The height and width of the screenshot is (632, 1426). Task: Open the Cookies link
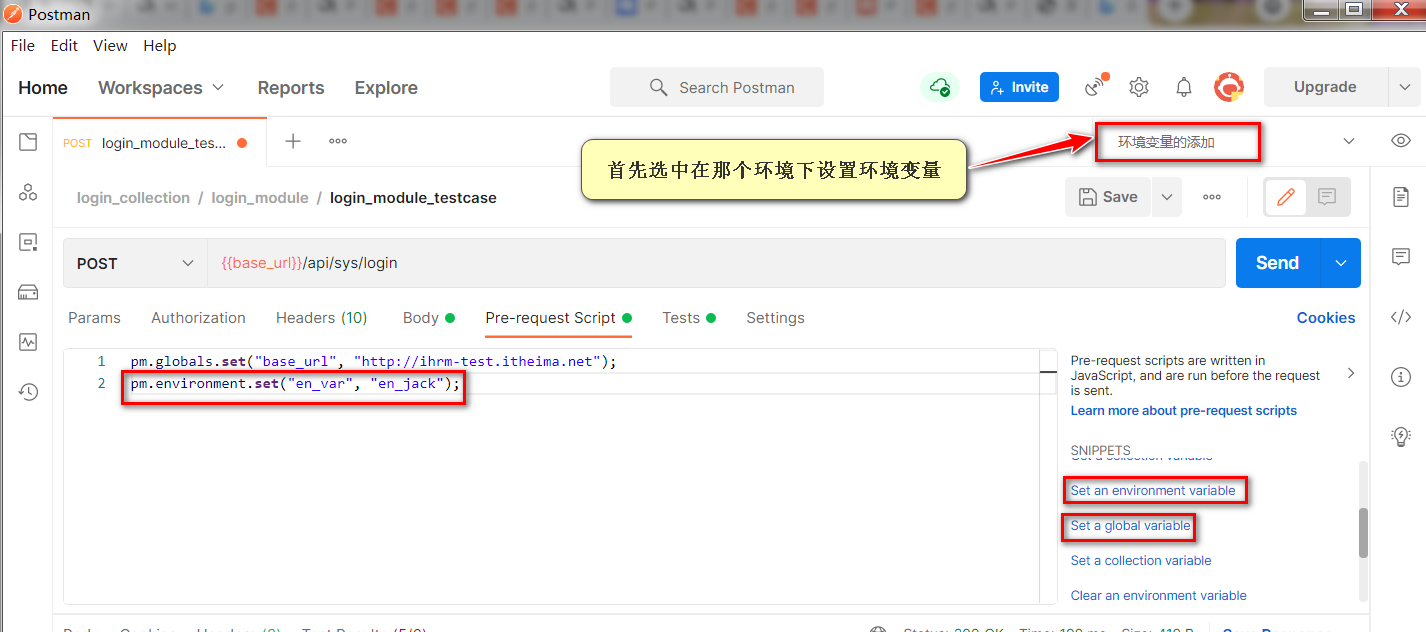(1326, 318)
